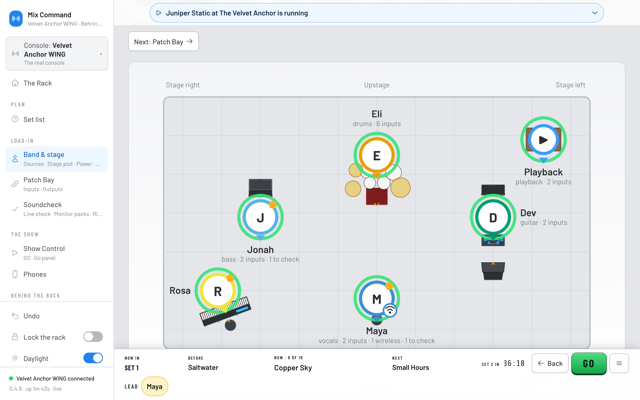Image resolution: width=640 pixels, height=400 pixels.
Task: Toggle the Daylight switch off
Action: pos(93,358)
